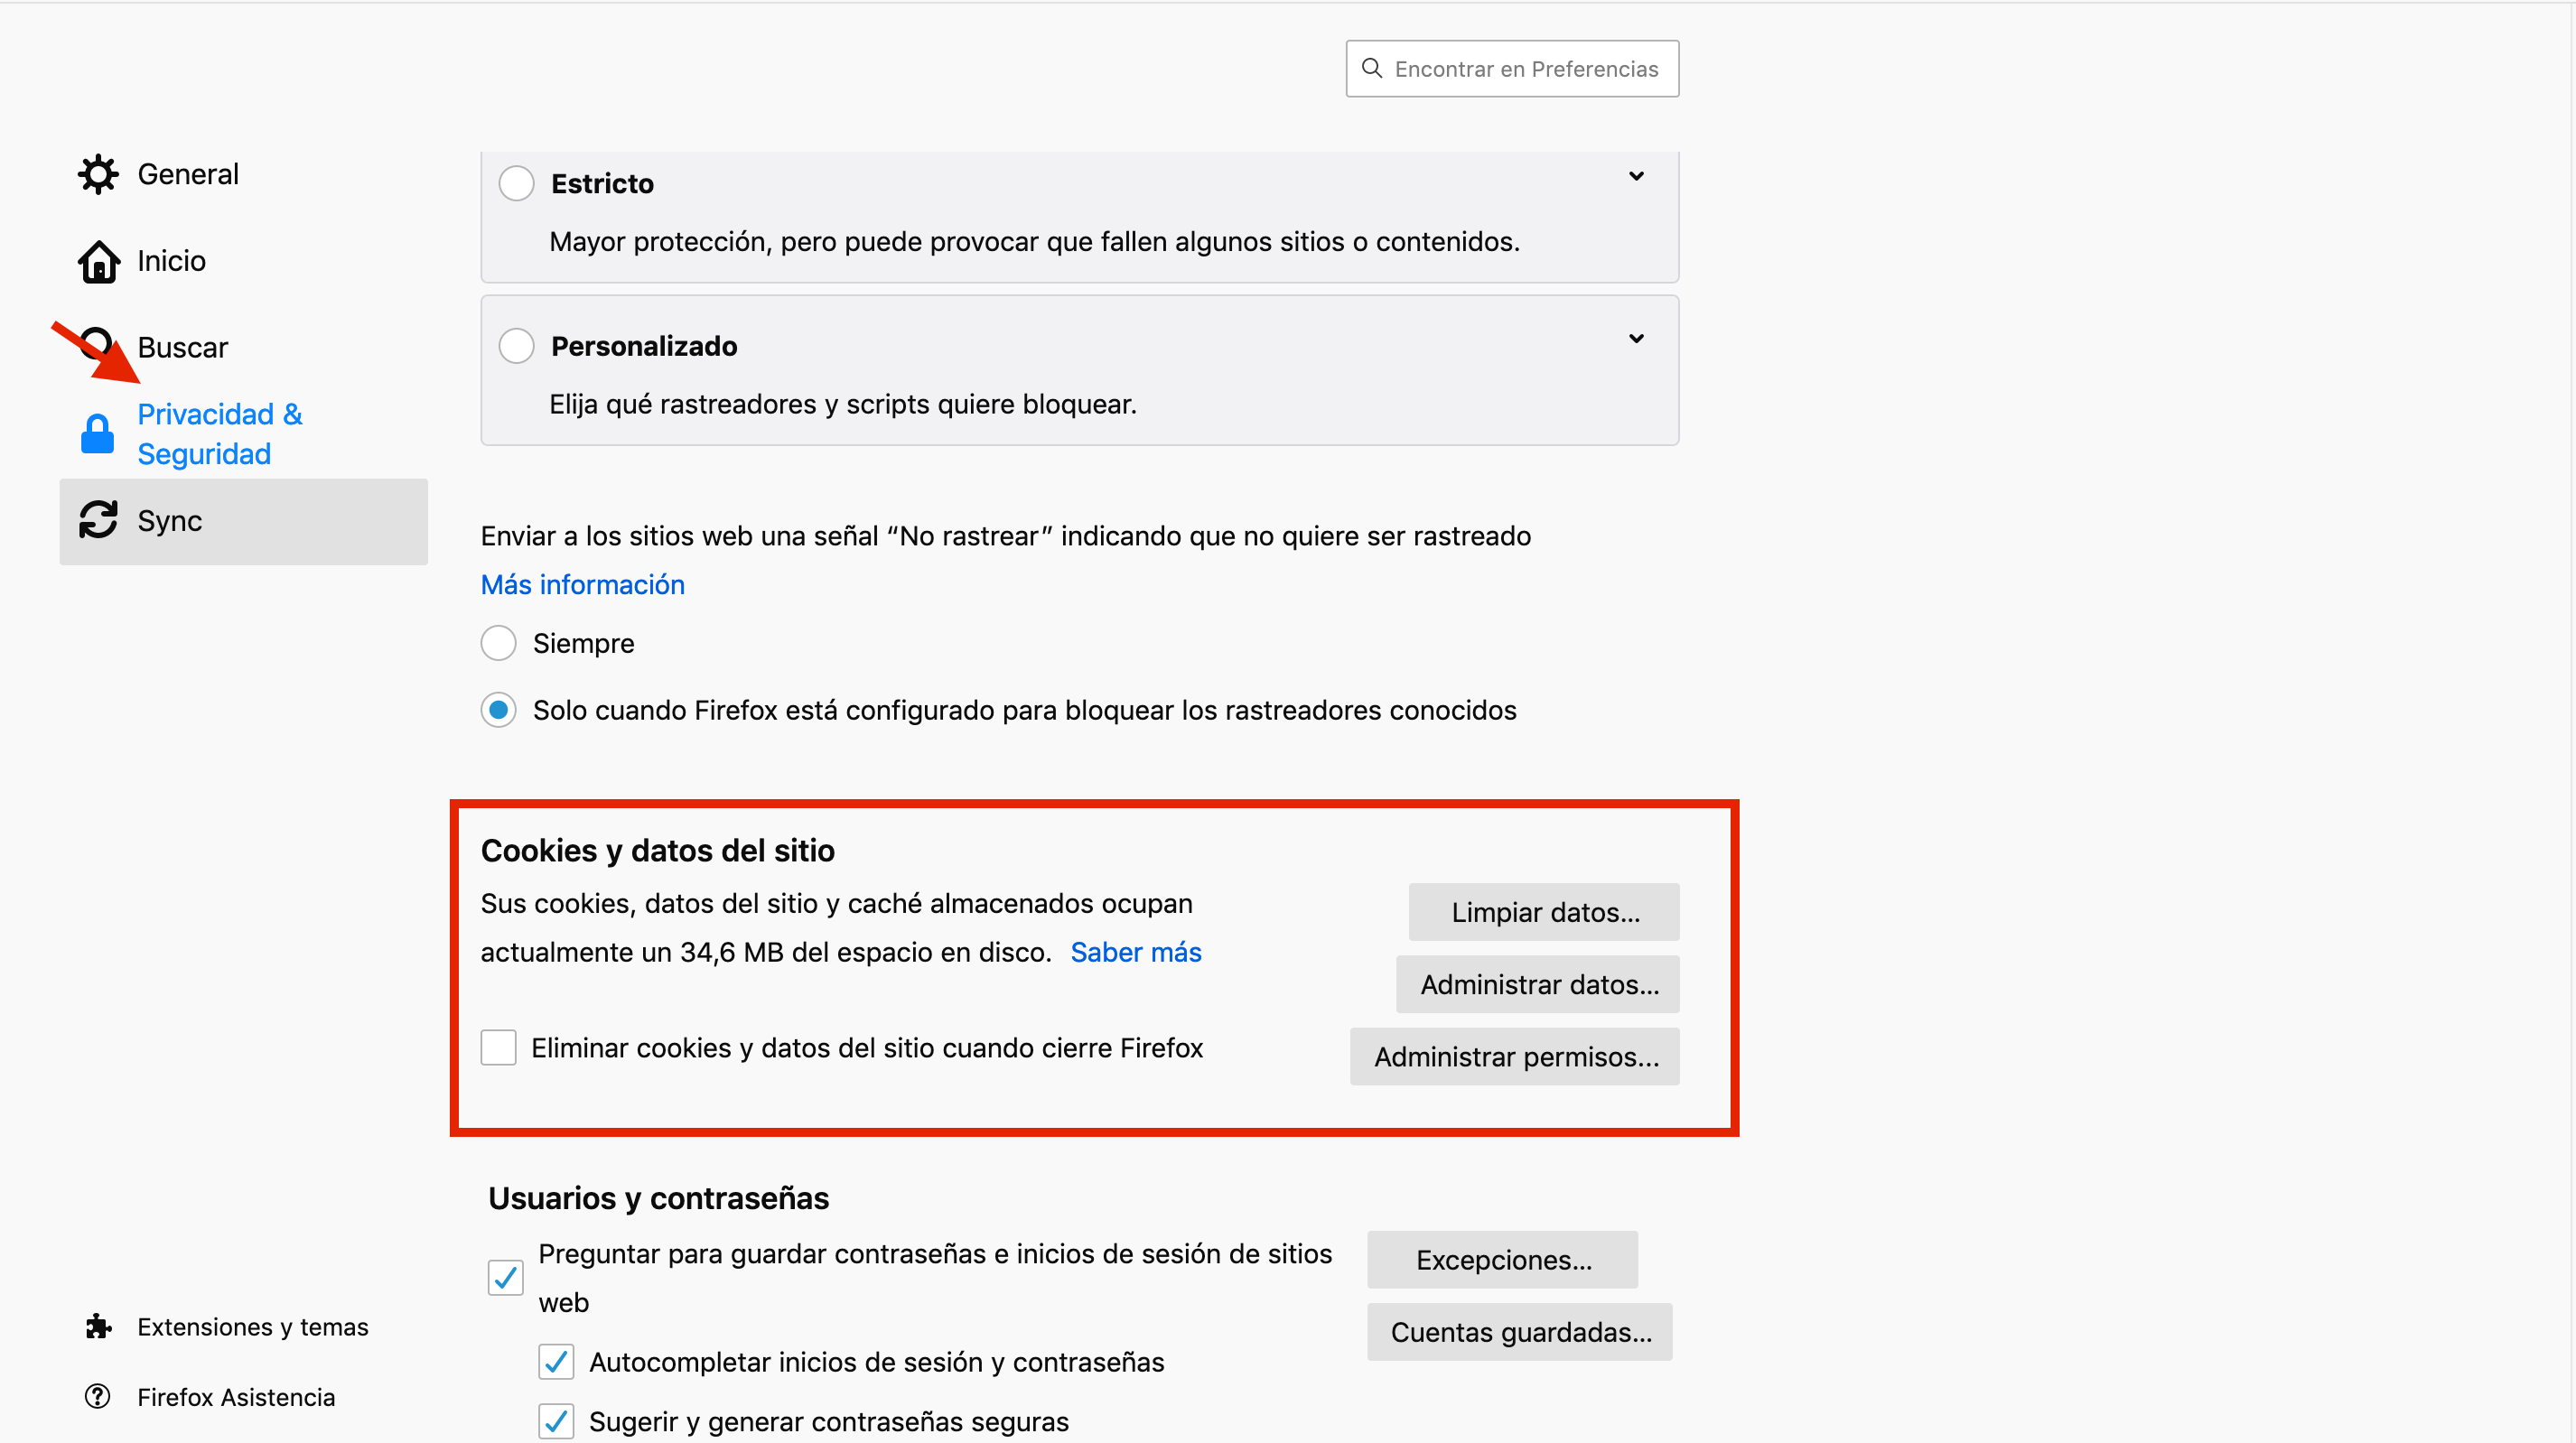Image resolution: width=2576 pixels, height=1443 pixels.
Task: Click the General gear icon
Action: click(98, 174)
